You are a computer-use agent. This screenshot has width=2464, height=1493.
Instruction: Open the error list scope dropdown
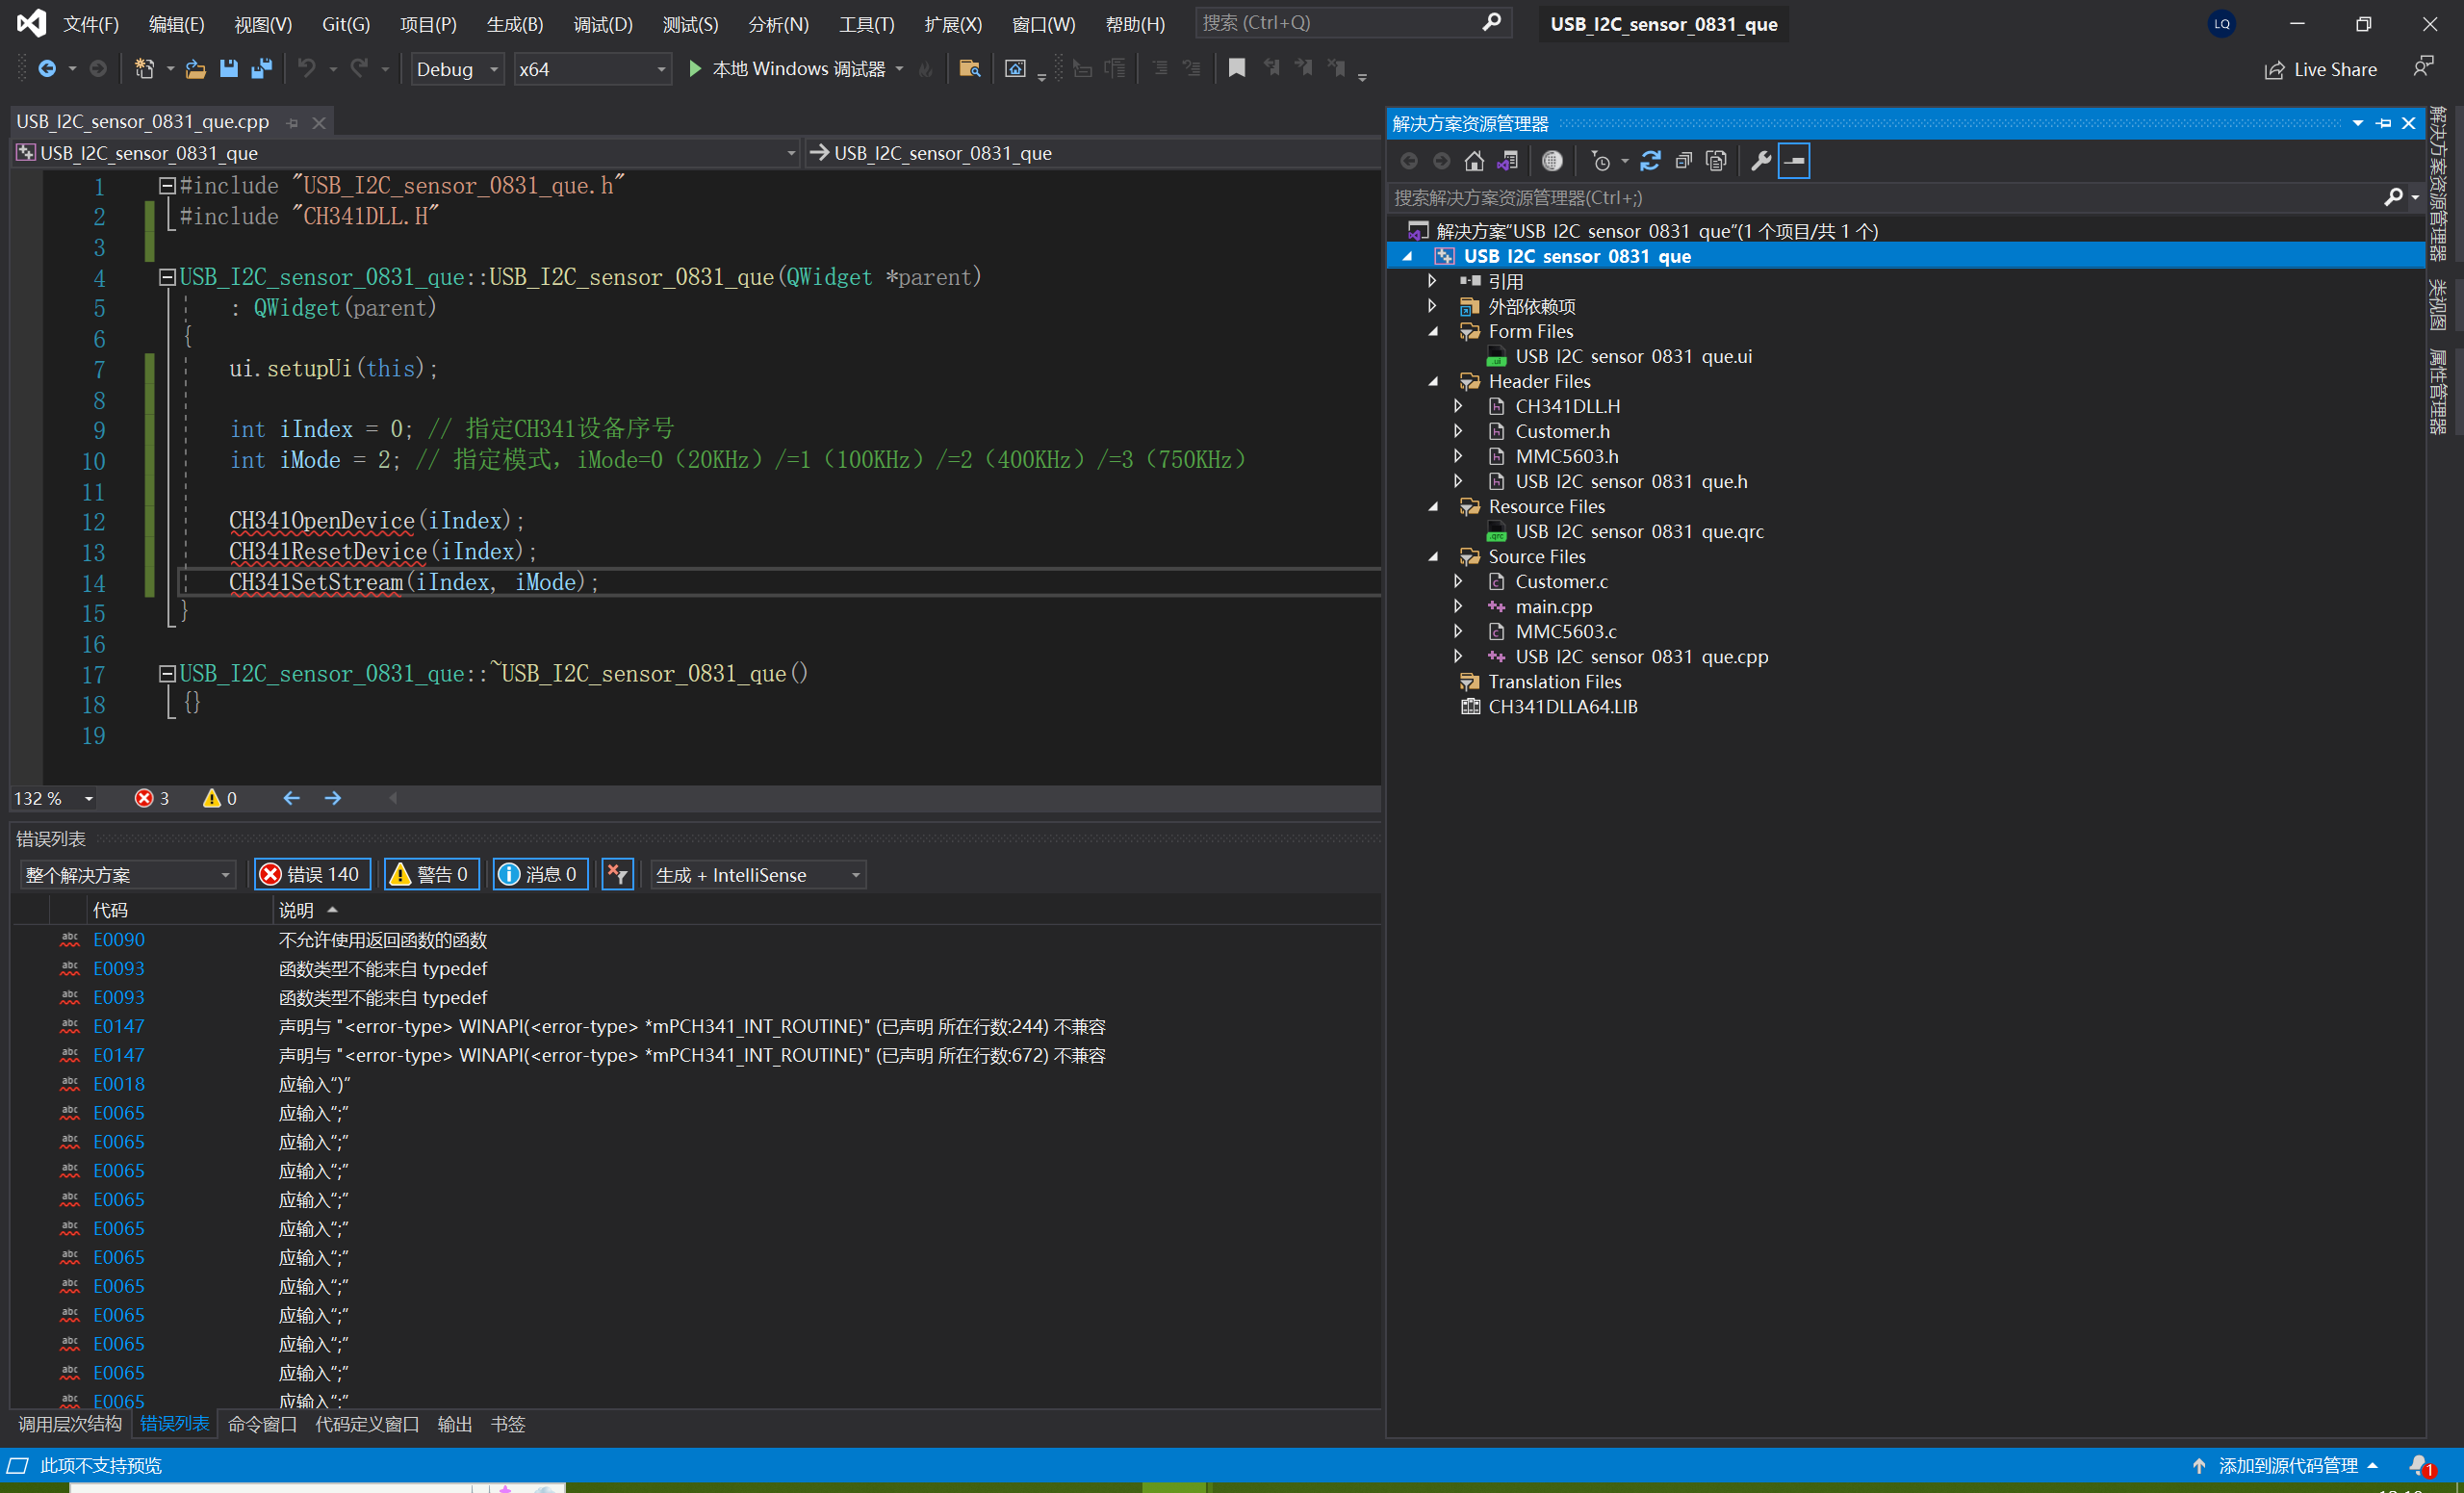point(127,875)
